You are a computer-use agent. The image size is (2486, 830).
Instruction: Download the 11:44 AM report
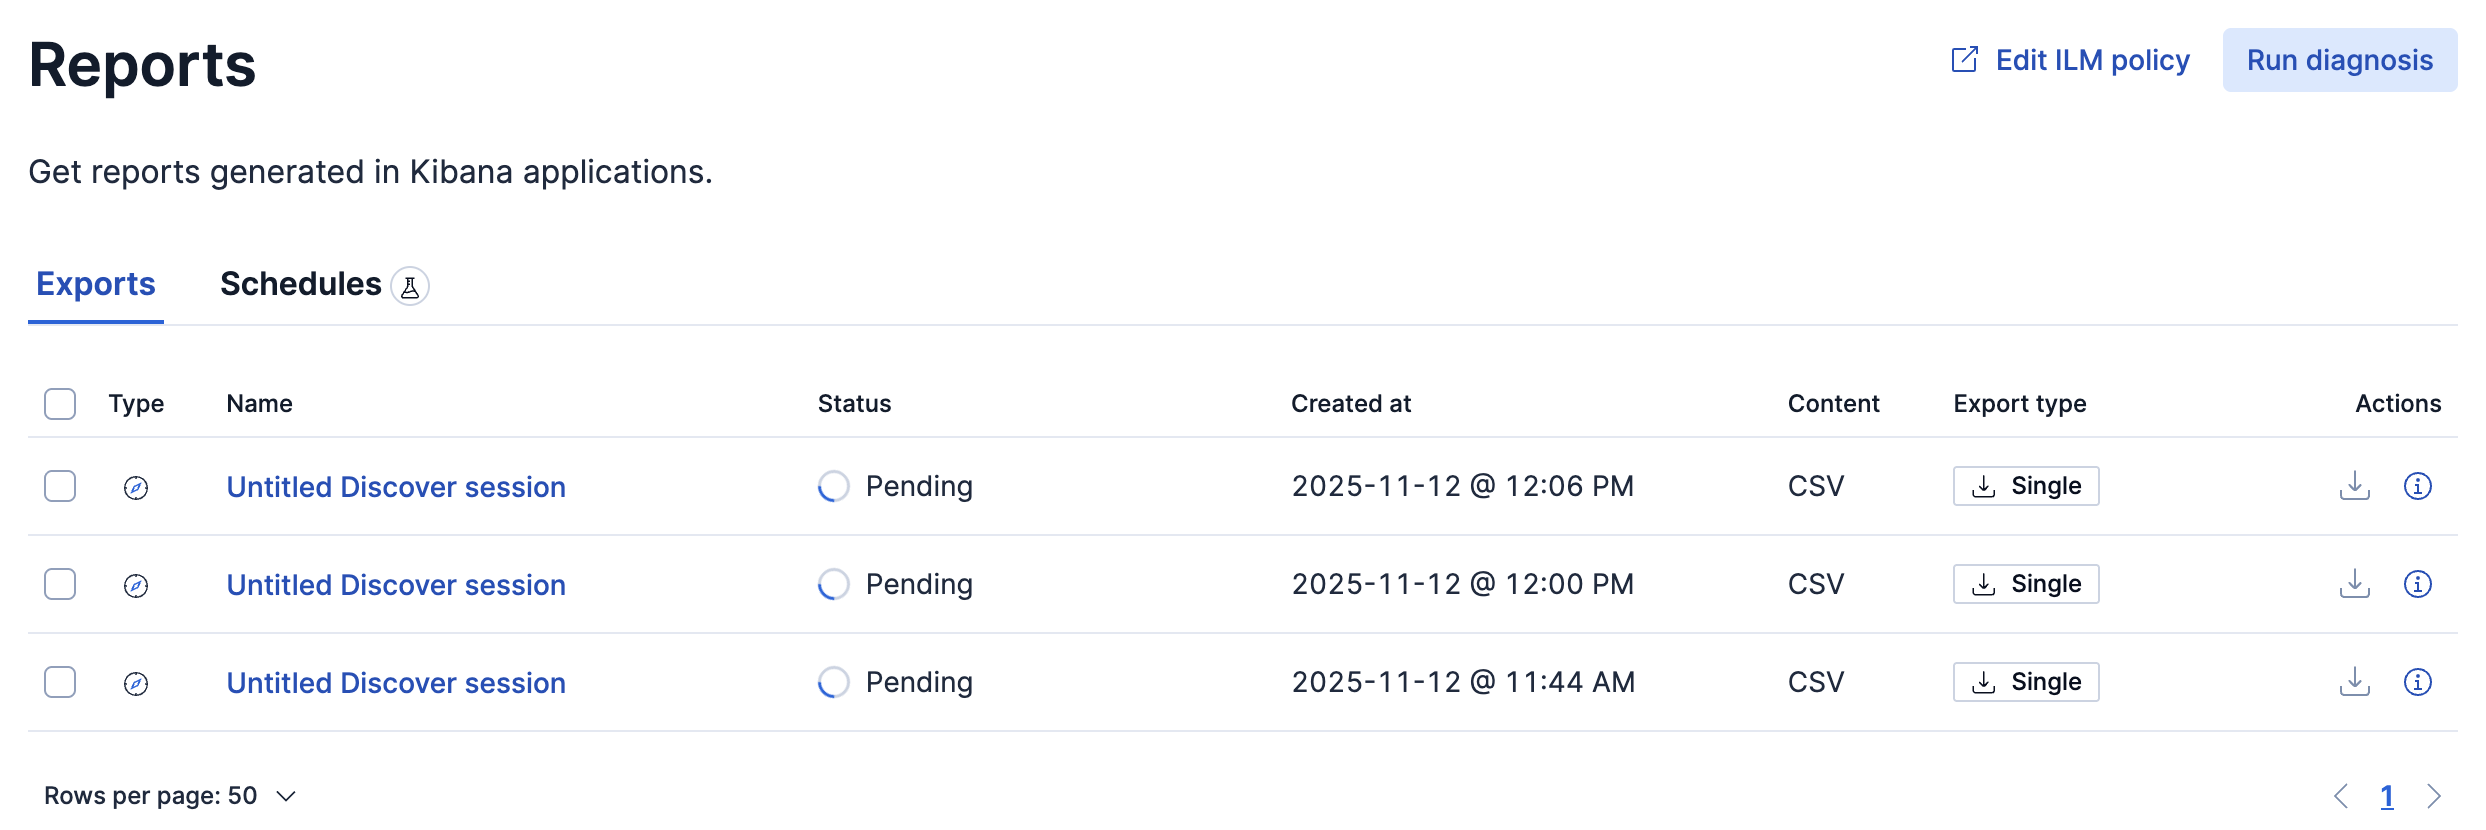coord(2355,682)
